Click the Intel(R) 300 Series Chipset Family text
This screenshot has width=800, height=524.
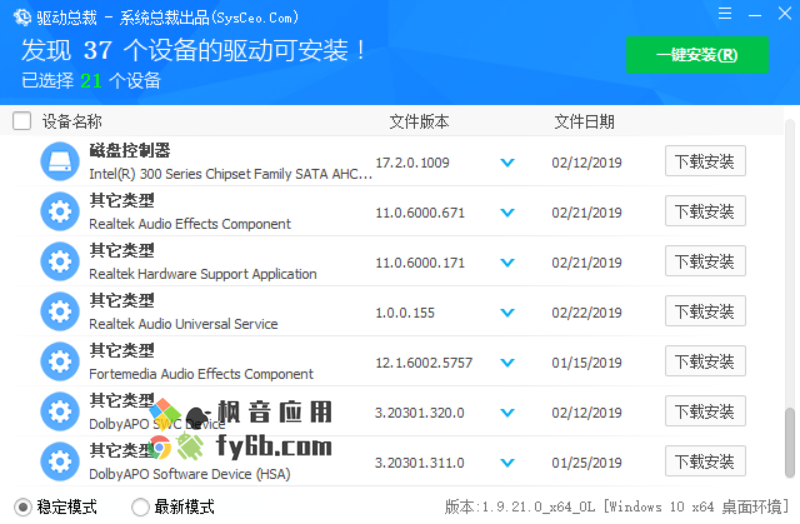pos(231,174)
